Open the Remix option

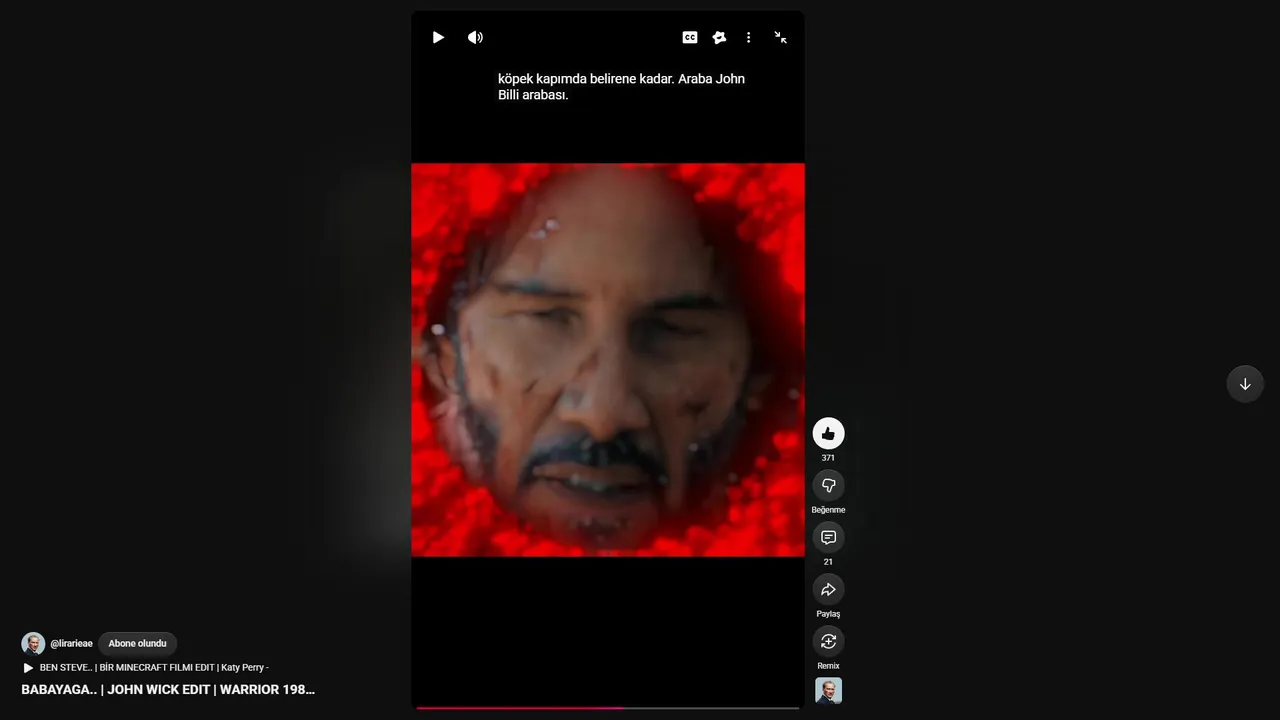[x=828, y=641]
